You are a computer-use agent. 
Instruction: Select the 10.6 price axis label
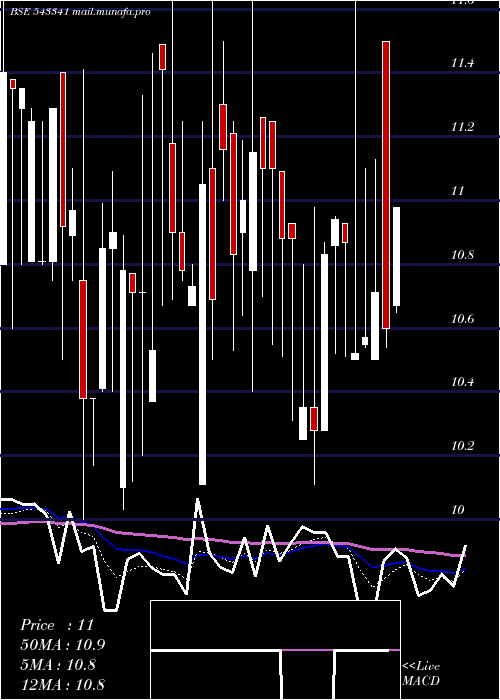(462, 319)
